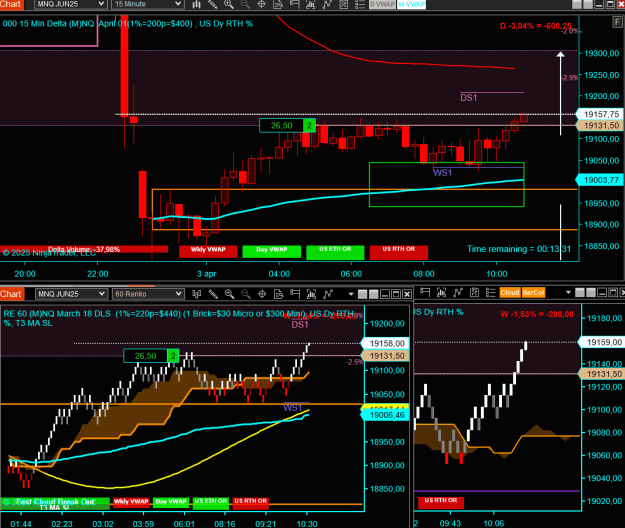Screen dimensions: 625x528
Task: Click Fast Cloud Break Out button
Action: 55,501
